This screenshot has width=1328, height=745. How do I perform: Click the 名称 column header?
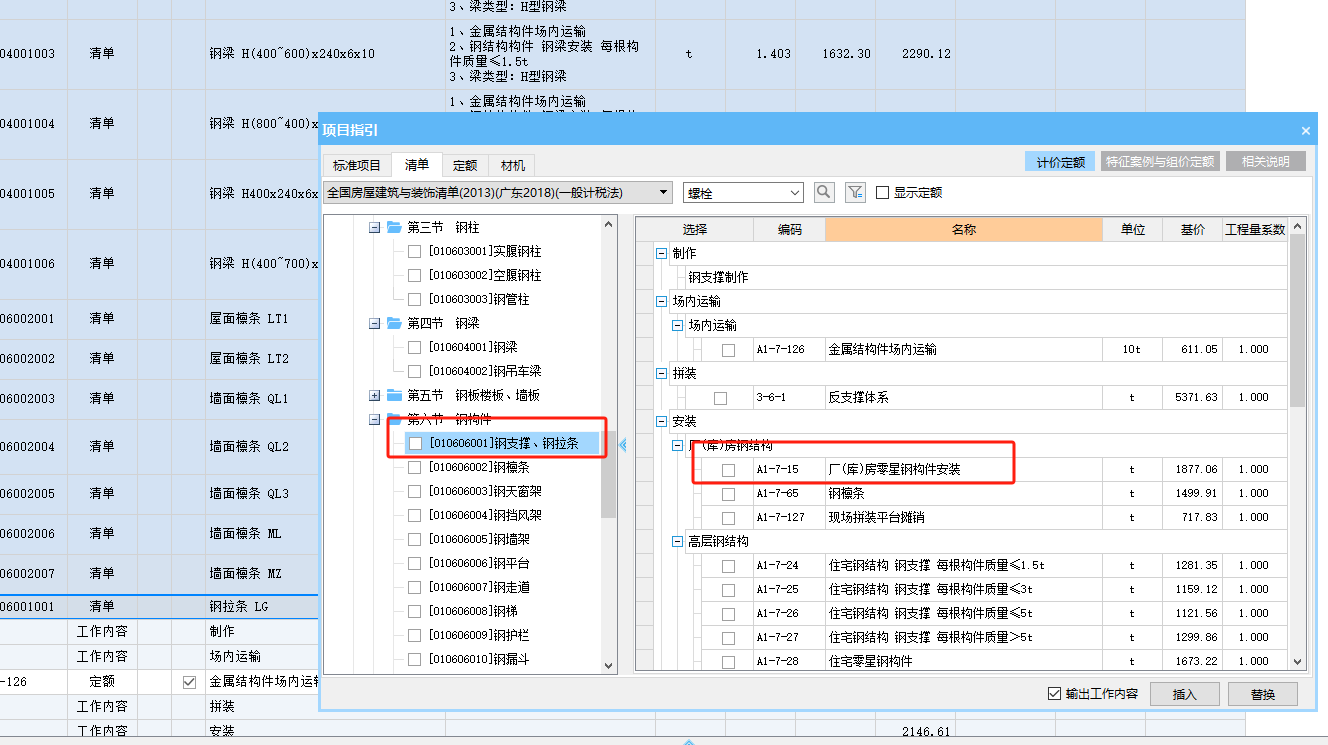click(964, 230)
